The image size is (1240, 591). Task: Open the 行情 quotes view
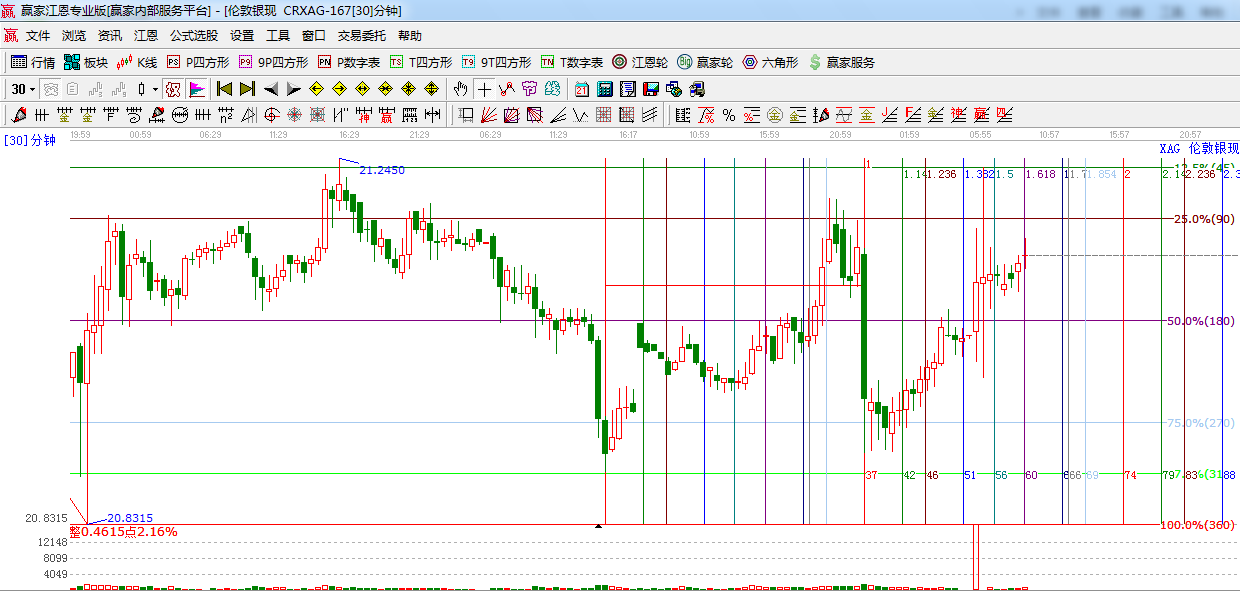pos(33,62)
